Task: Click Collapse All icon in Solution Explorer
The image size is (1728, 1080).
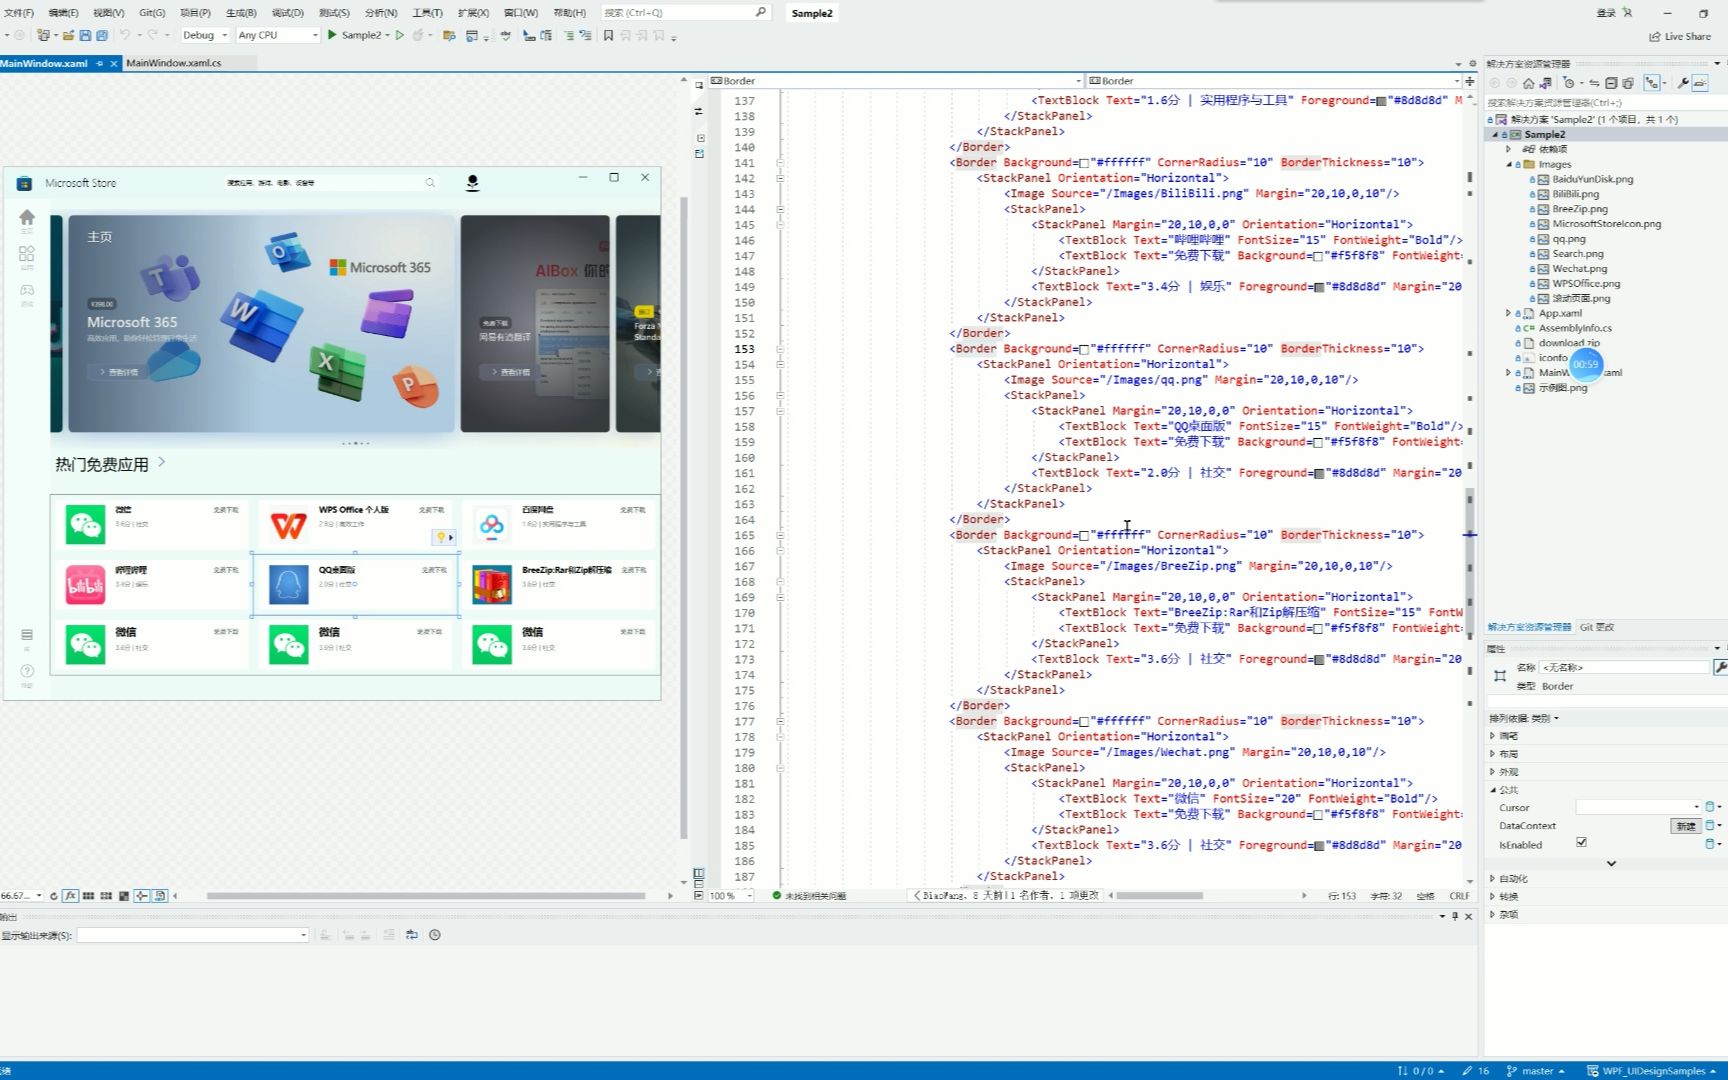Action: coord(1611,83)
